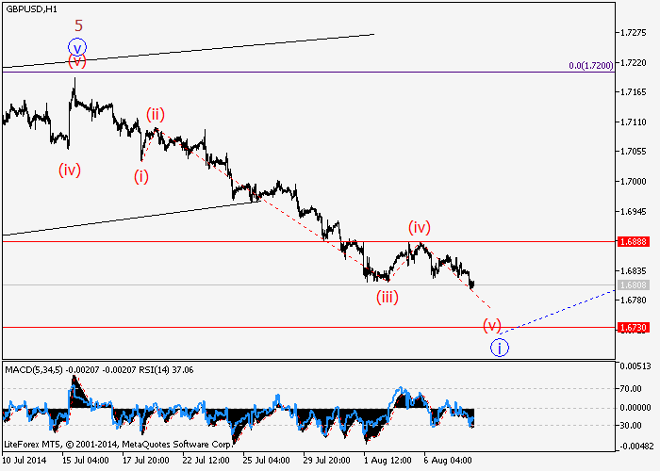The height and width of the screenshot is (471, 660).
Task: Click the 1.6835 price axis value
Action: (x=633, y=271)
